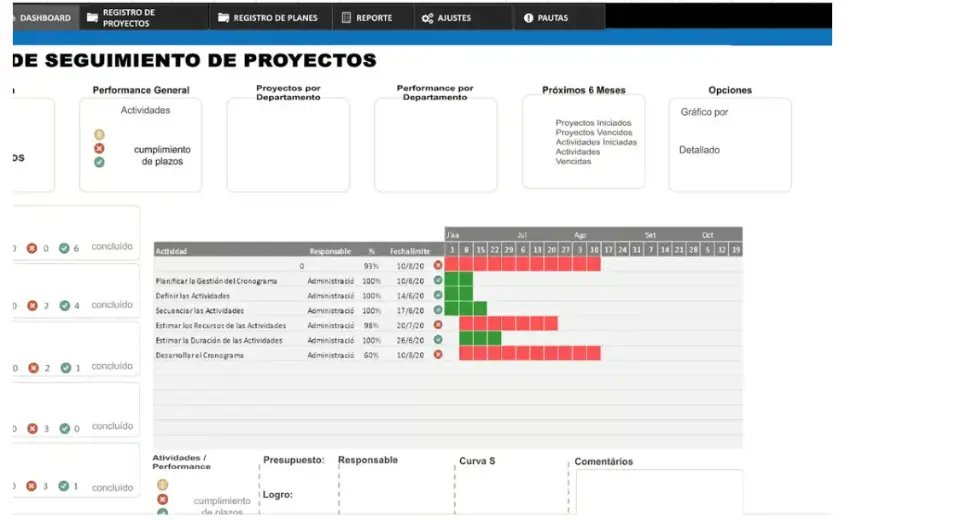Click the Registro de Proyectos folder icon
Image resolution: width=960 pixels, height=520 pixels.
coord(92,18)
